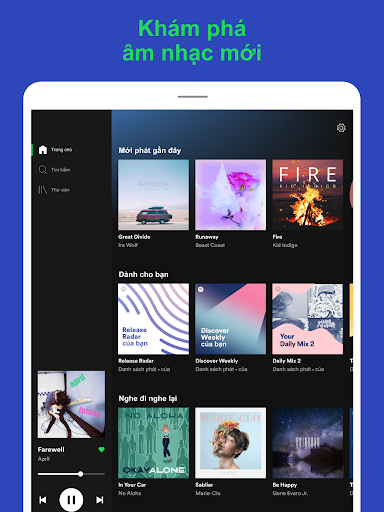Open the Discover Weekly playlist cover

tap(231, 319)
